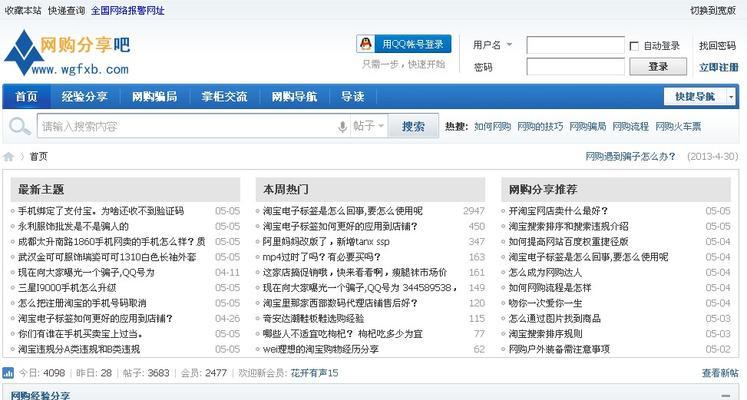This screenshot has width=747, height=400.
Task: Open recommended 怎么成为网购达人
Action: (545, 272)
